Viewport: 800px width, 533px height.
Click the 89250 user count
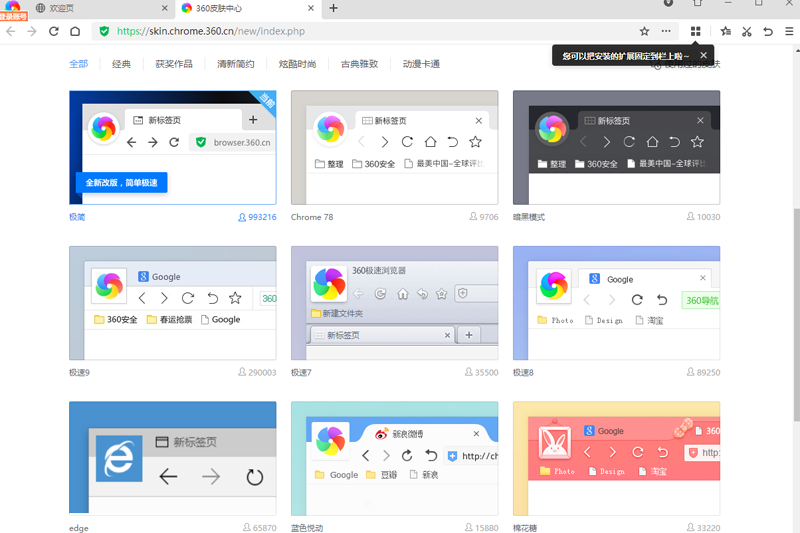(x=703, y=372)
